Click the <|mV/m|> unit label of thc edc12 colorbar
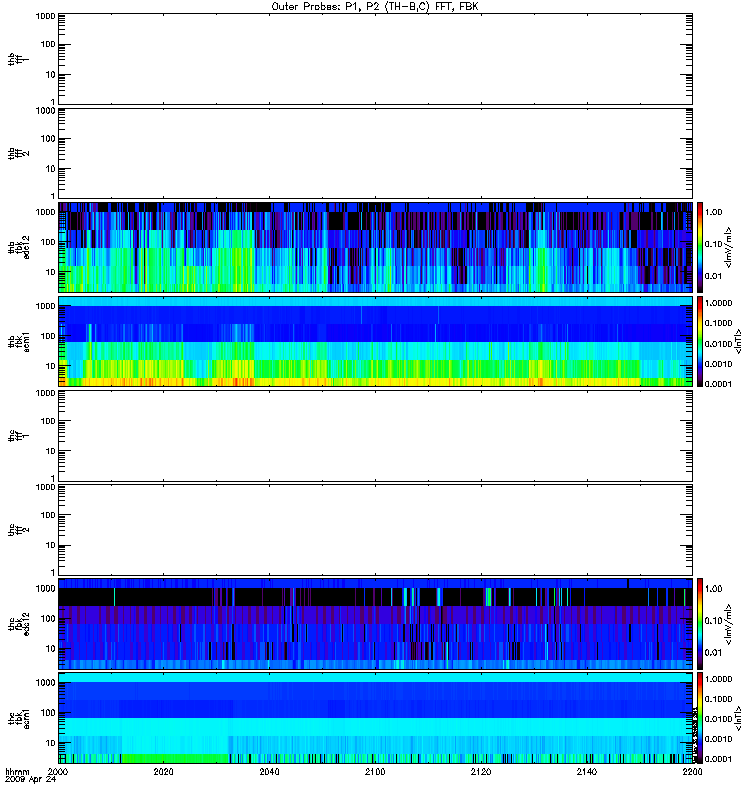 (729, 623)
